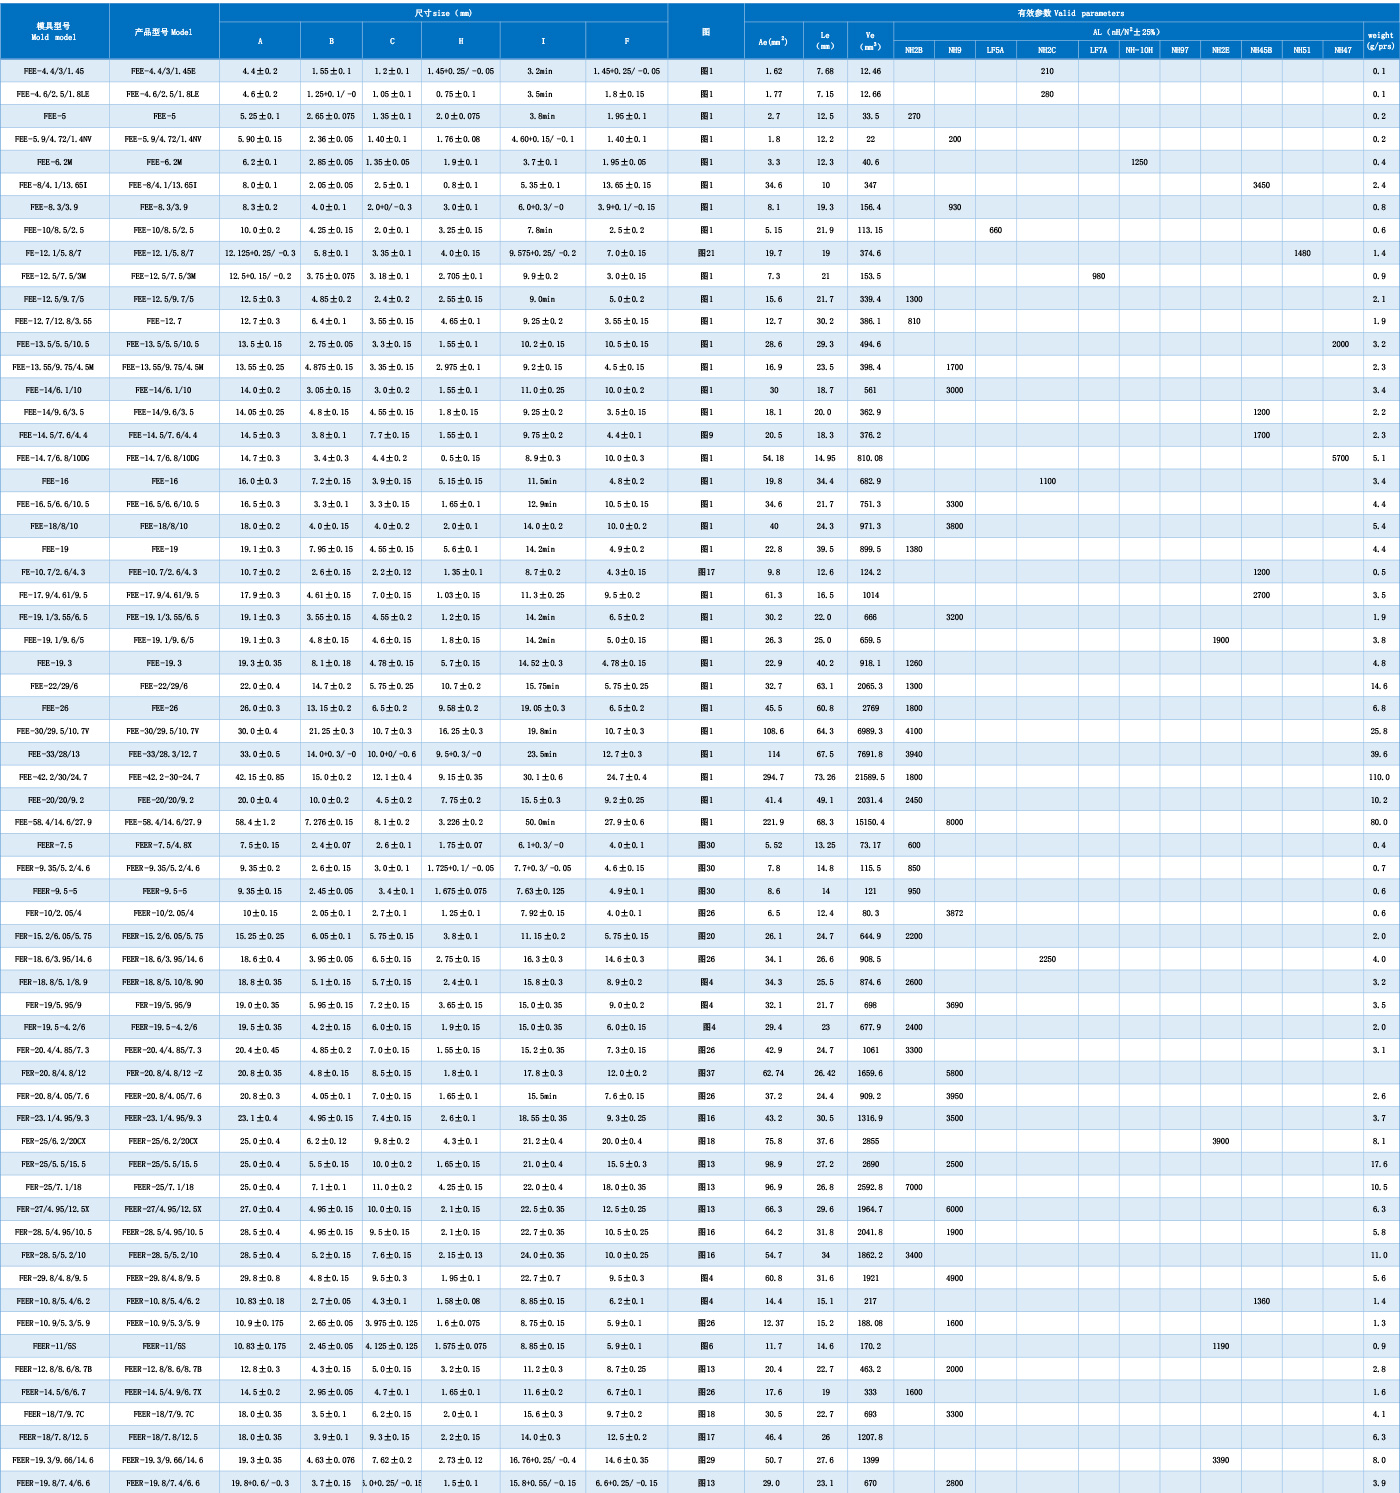Click the weight value 110.0 cell
Viewport: 1400px width, 1493px height.
tap(1379, 777)
